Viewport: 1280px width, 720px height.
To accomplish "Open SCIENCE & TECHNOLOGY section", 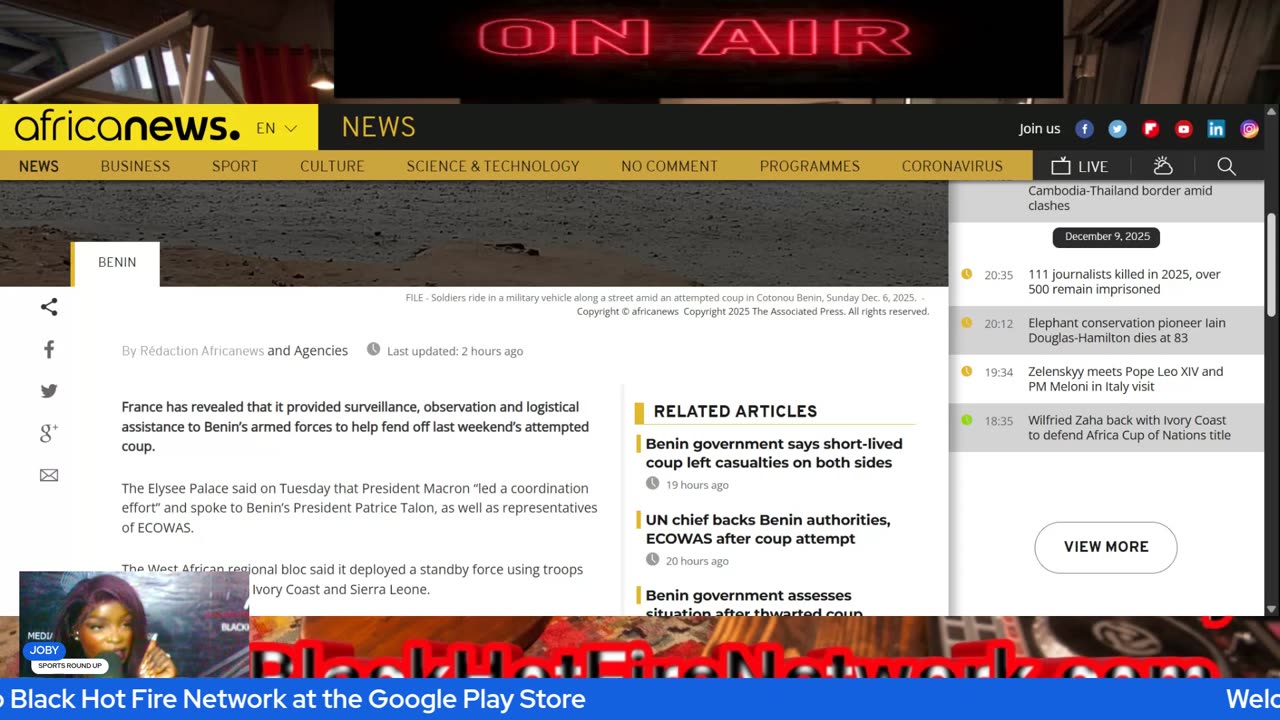I will coord(493,166).
